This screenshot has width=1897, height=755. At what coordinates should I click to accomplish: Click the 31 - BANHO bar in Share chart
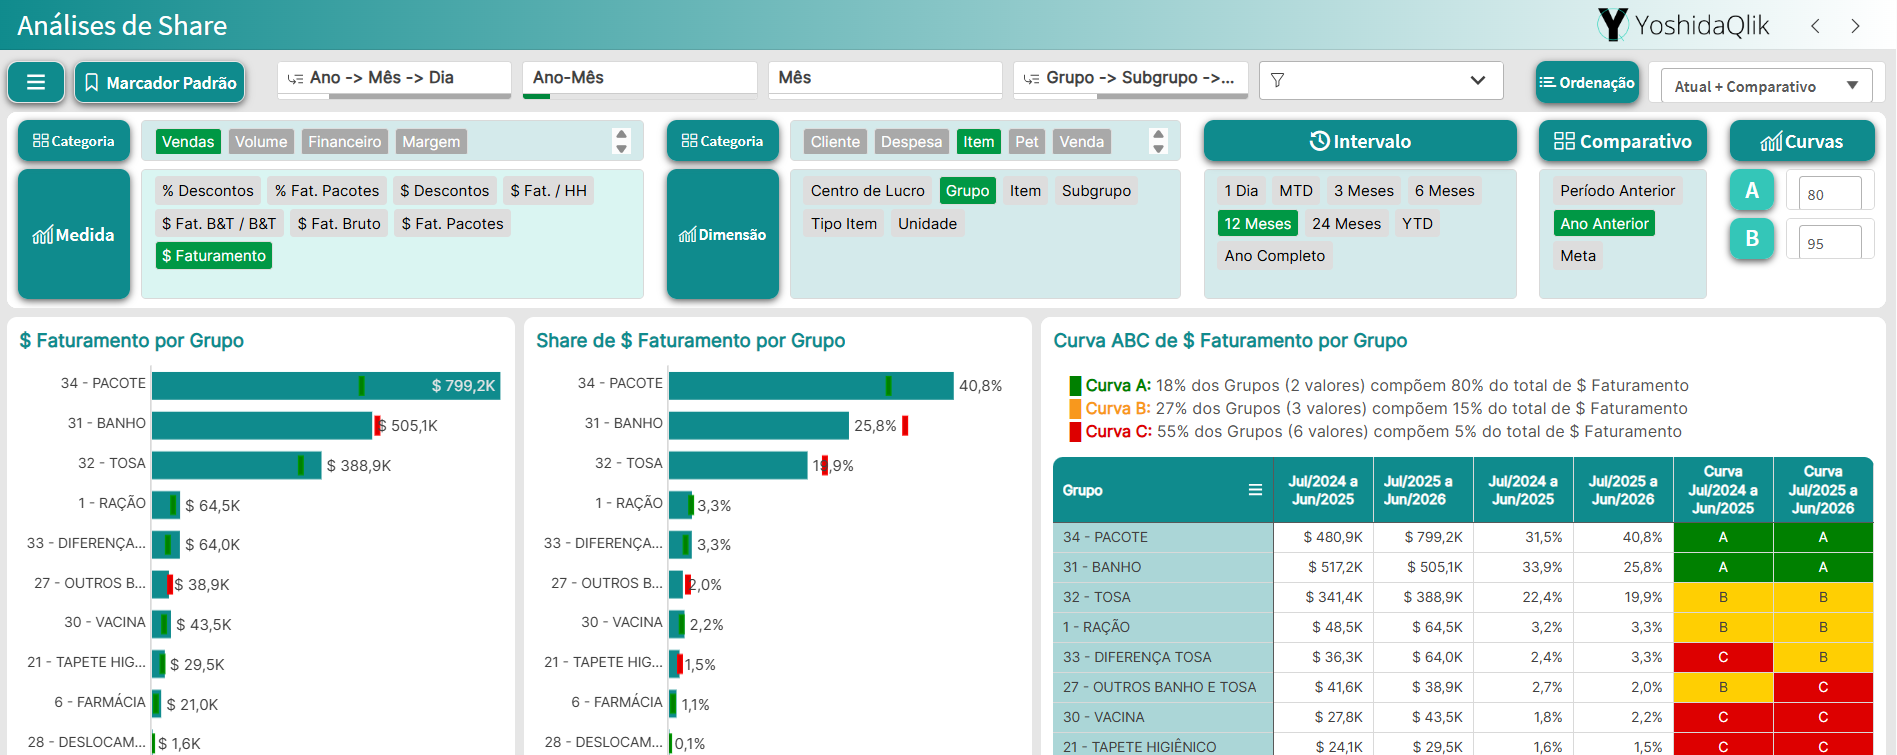coord(759,425)
